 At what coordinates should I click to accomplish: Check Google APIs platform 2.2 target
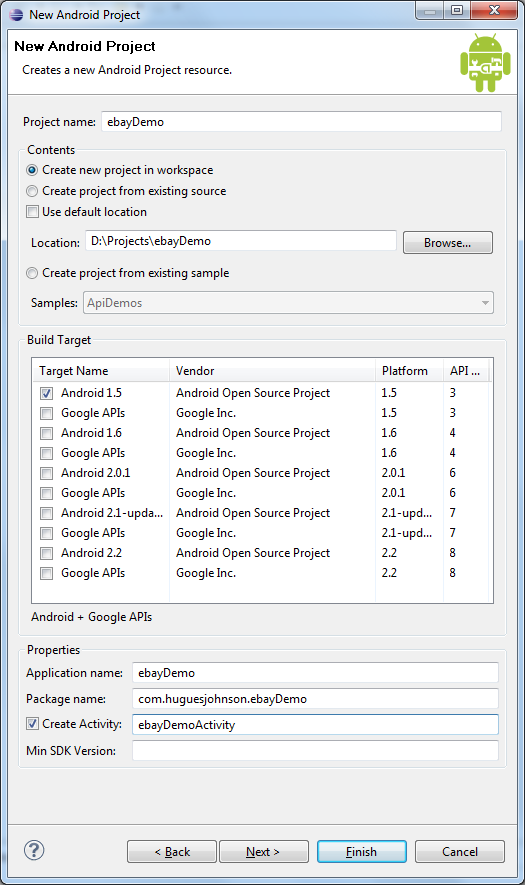[x=46, y=573]
